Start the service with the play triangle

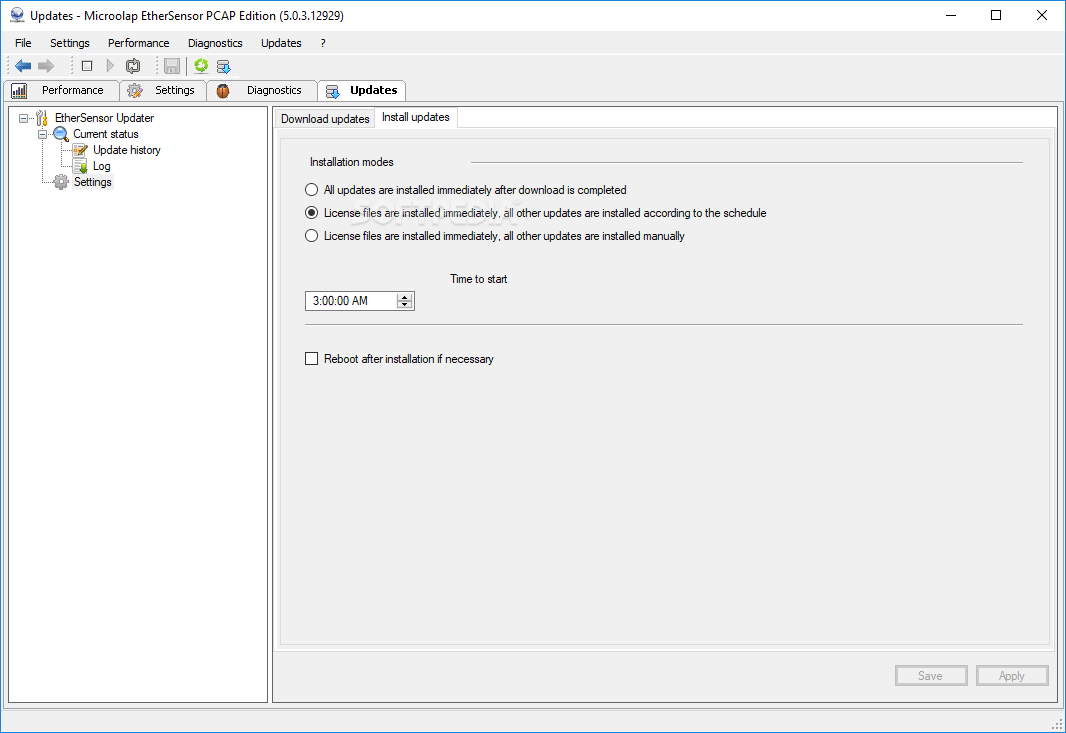click(110, 66)
